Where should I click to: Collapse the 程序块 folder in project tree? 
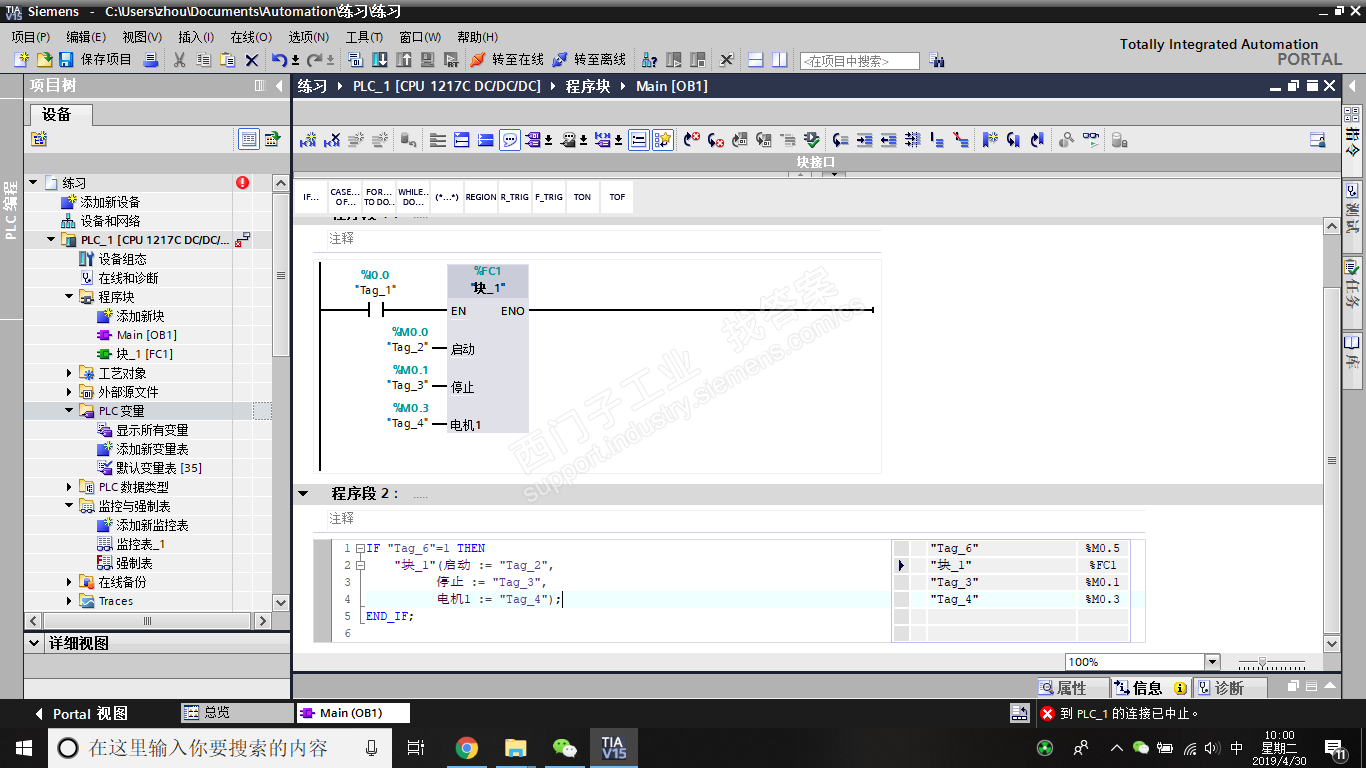(x=70, y=297)
